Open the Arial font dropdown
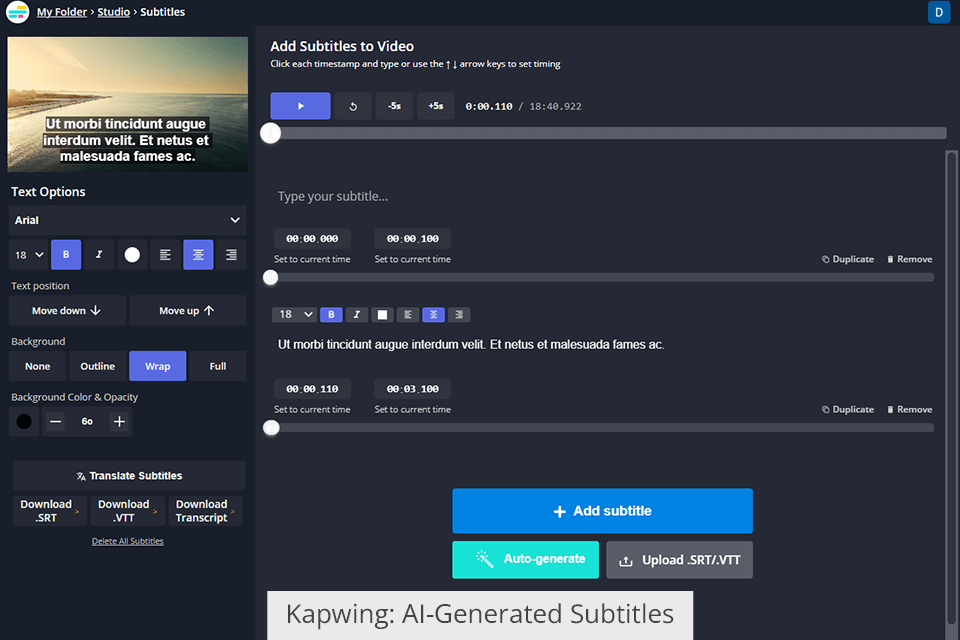Viewport: 960px width, 640px height. (127, 220)
